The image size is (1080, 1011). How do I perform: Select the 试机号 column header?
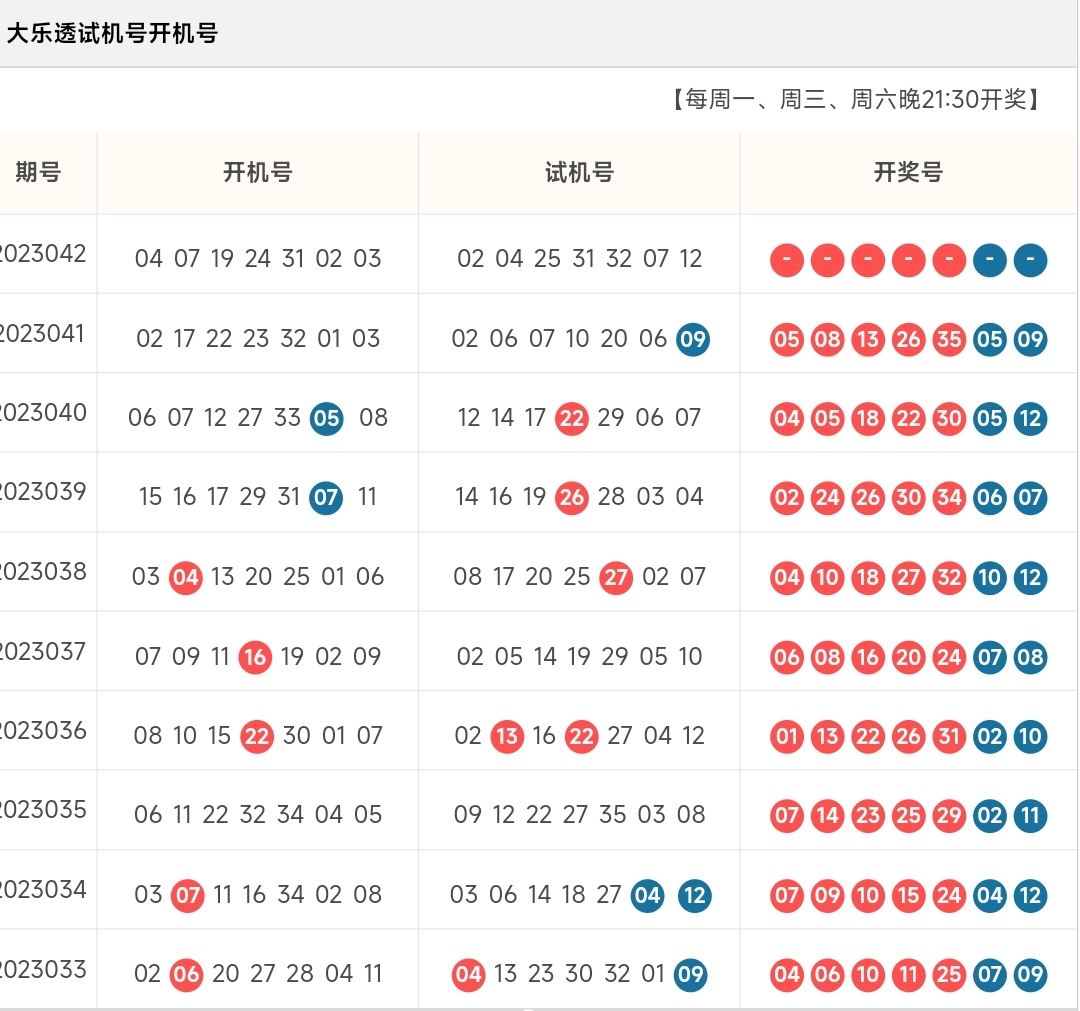click(579, 172)
